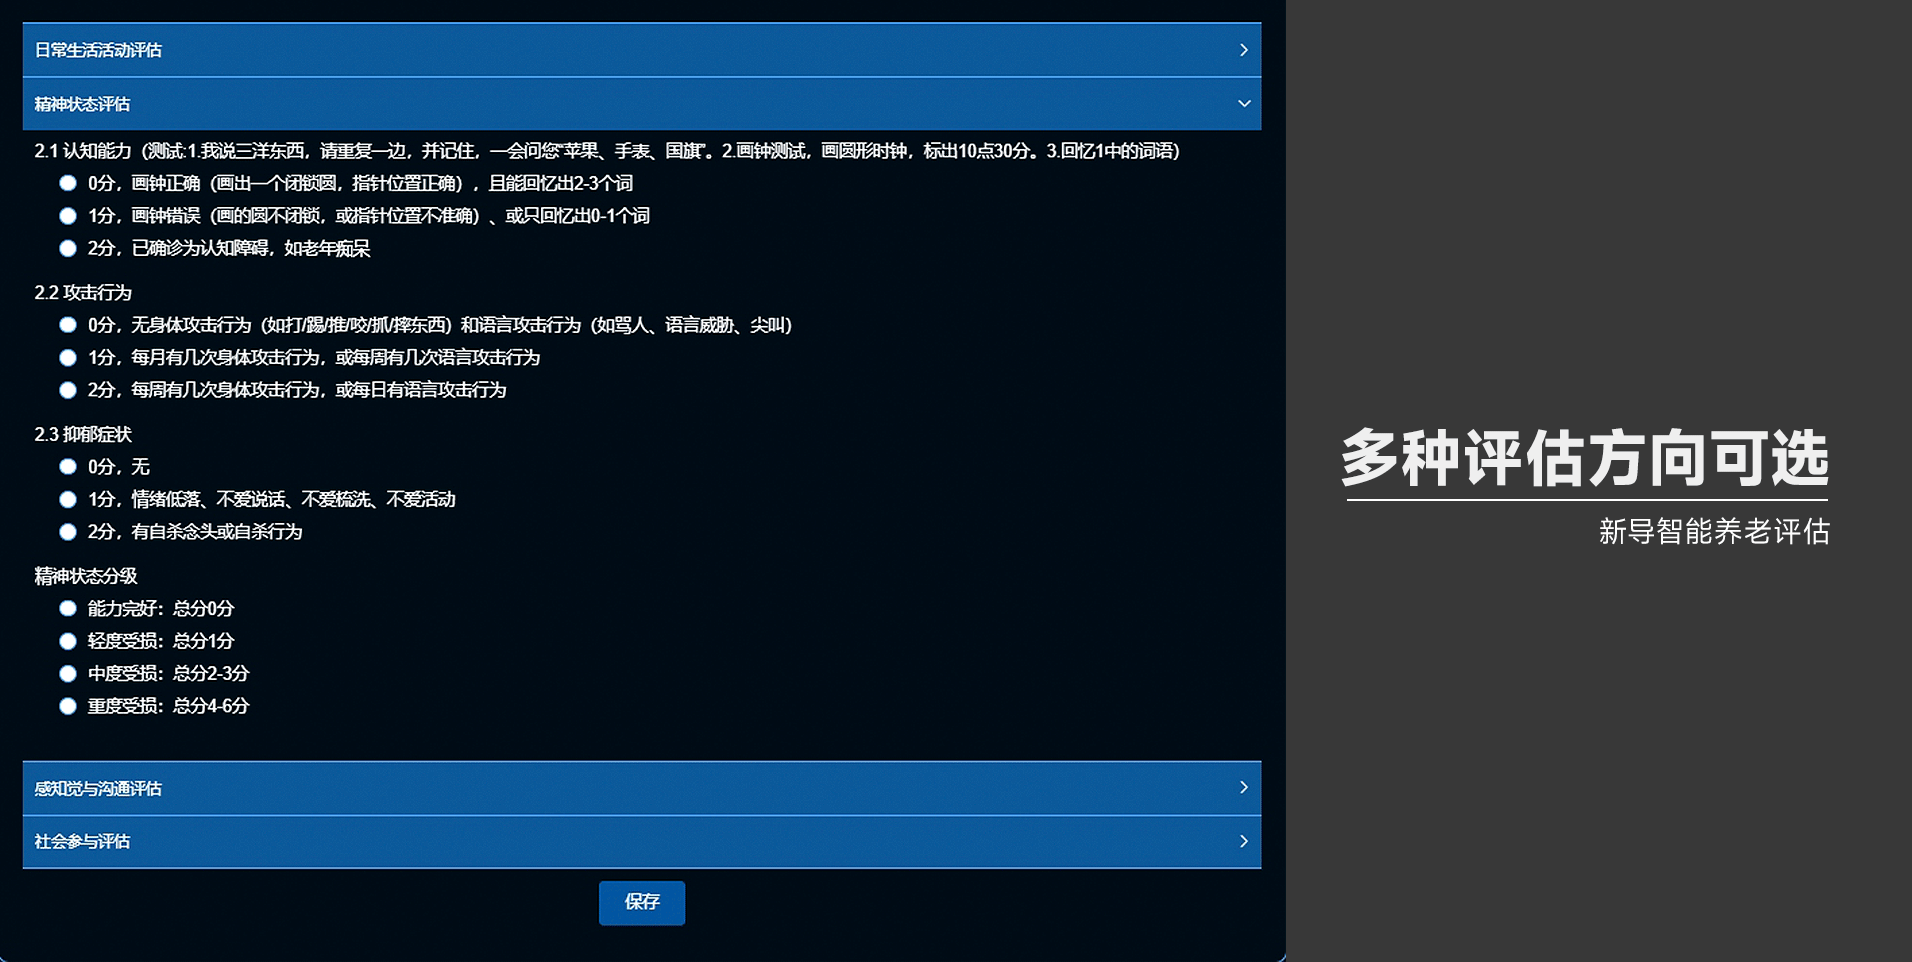This screenshot has height=962, width=1912.
Task: Select 0分 无身体攻击行为 radio option
Action: click(68, 325)
